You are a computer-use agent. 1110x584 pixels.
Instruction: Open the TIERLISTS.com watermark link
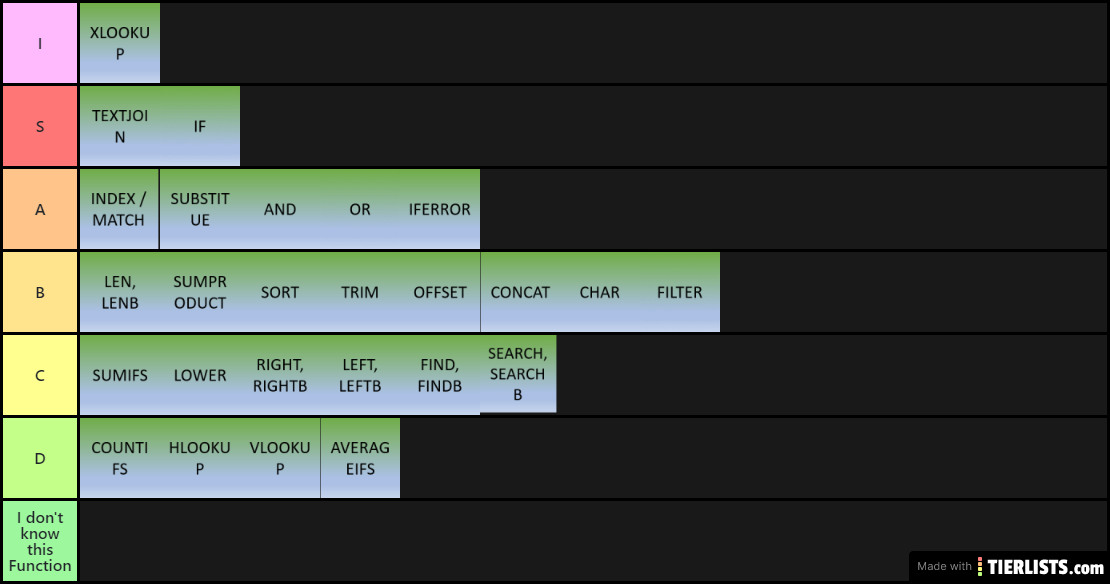tap(1009, 566)
